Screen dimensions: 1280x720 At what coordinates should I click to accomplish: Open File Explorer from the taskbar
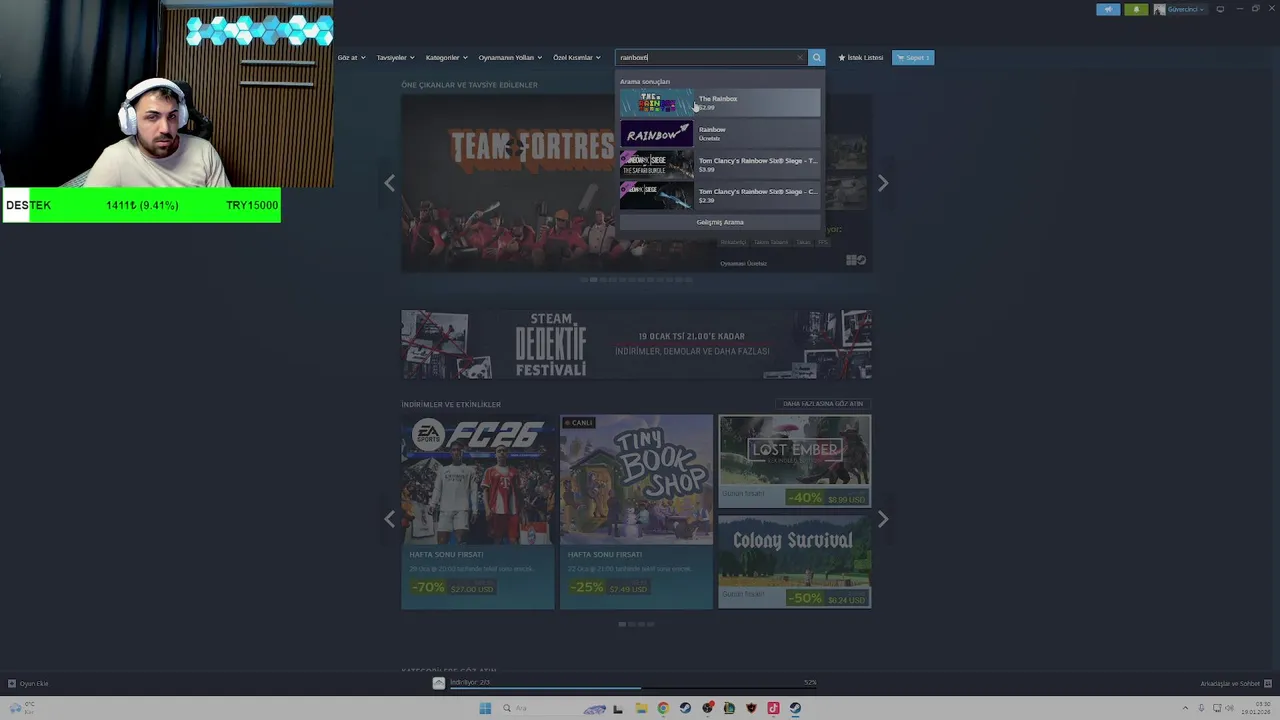(641, 708)
